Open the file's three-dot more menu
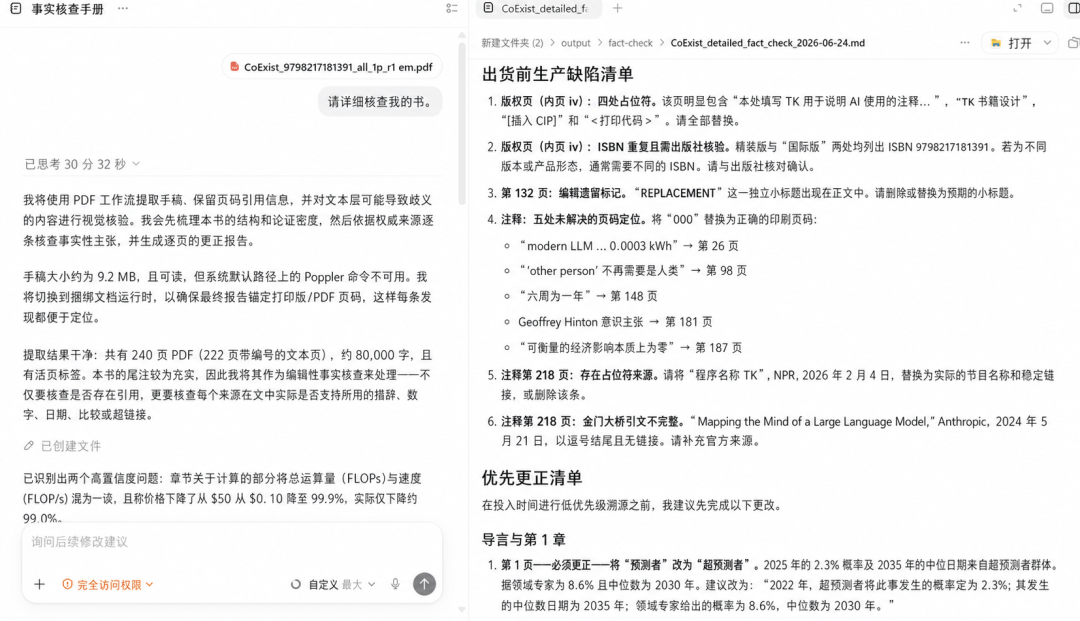The image size is (1080, 621). (964, 43)
